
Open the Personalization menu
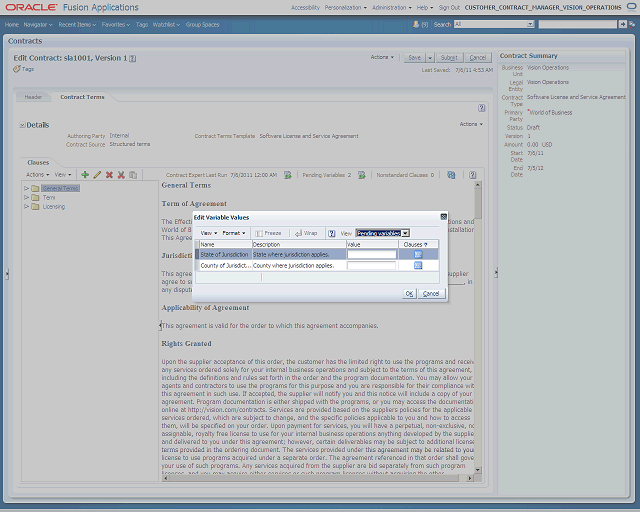click(x=346, y=7)
